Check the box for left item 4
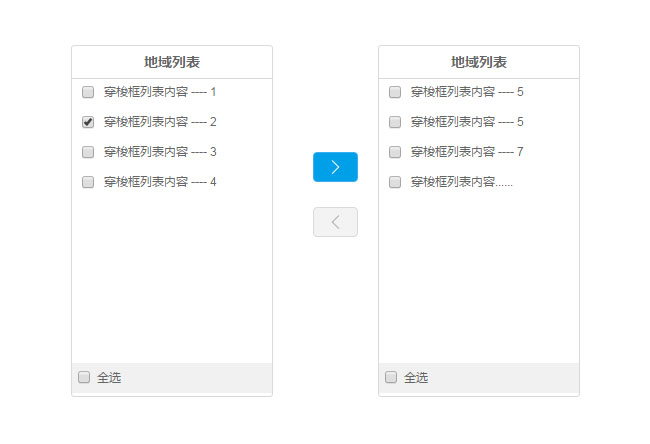 [88, 182]
